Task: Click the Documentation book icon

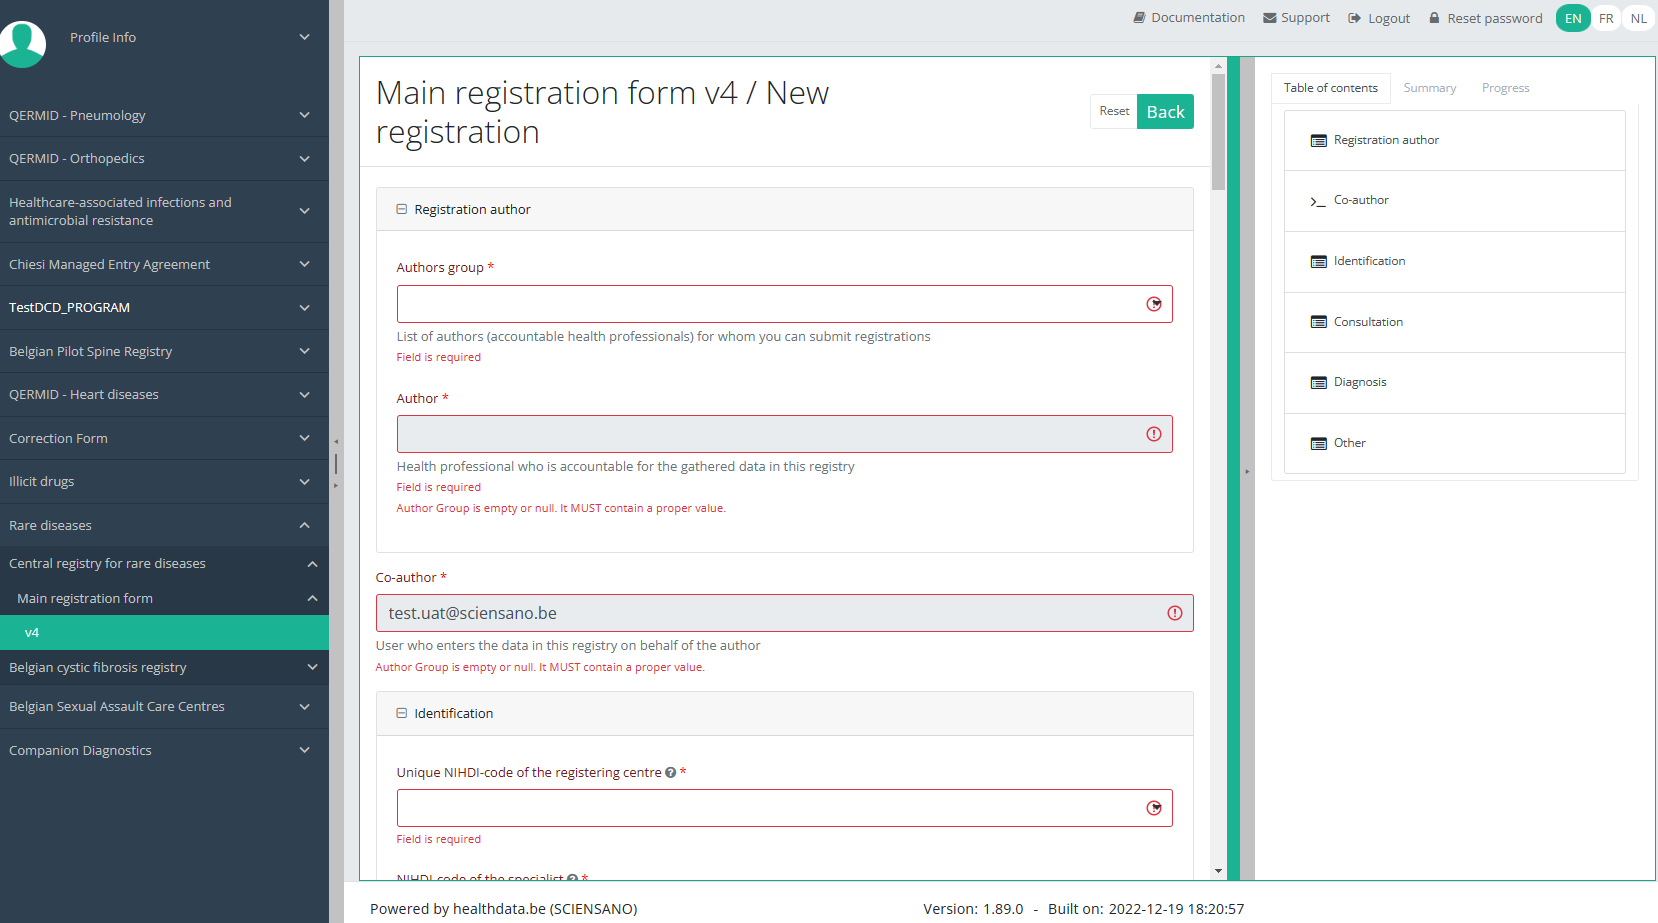Action: 1139,18
